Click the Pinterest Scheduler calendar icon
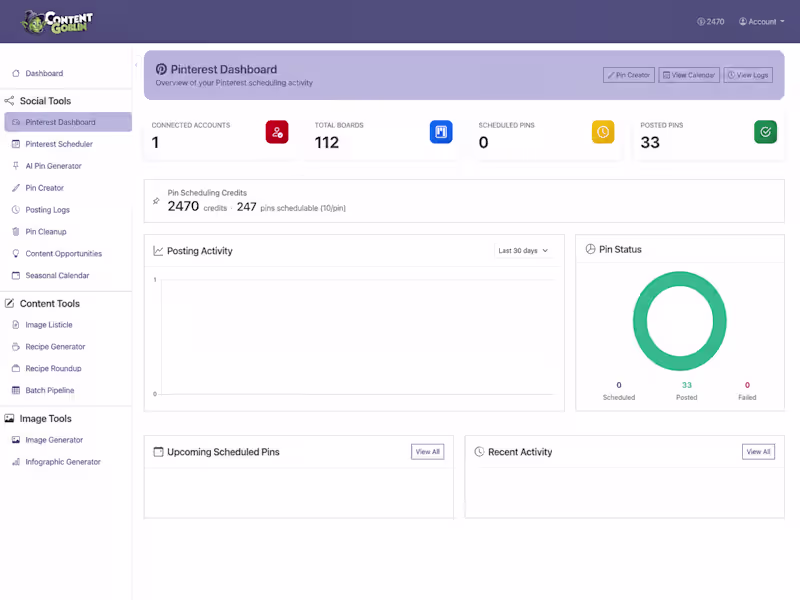The height and width of the screenshot is (600, 800). [x=16, y=144]
